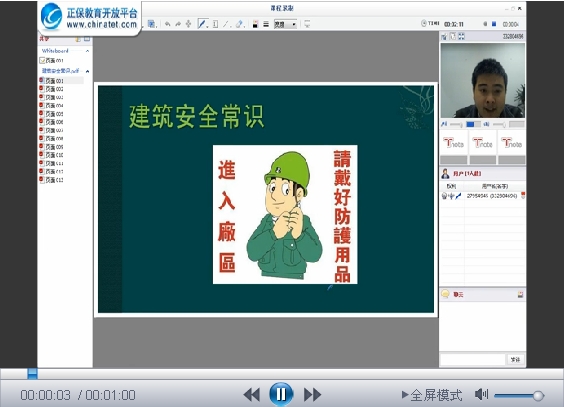The image size is (564, 407).
Task: Open the line thickness icon
Action: coord(266,24)
